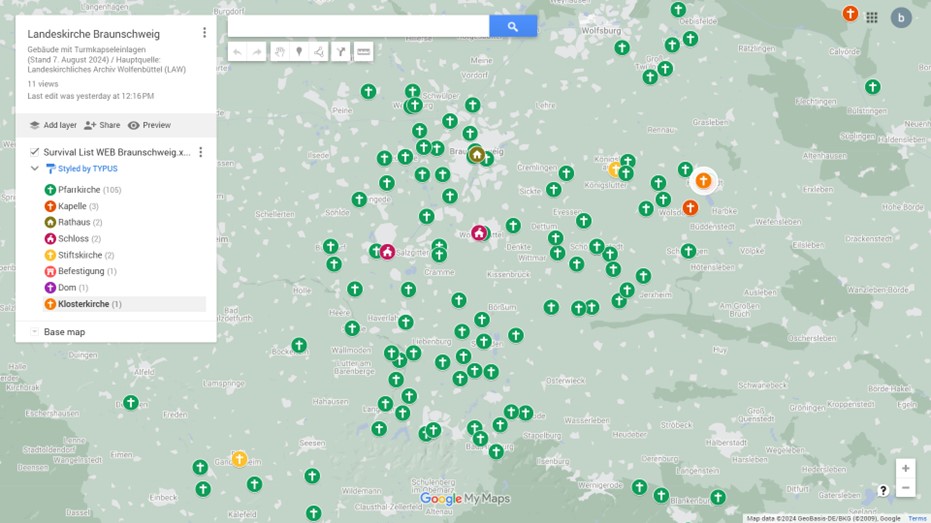The image size is (931, 523).
Task: Open the map Preview
Action: 149,125
